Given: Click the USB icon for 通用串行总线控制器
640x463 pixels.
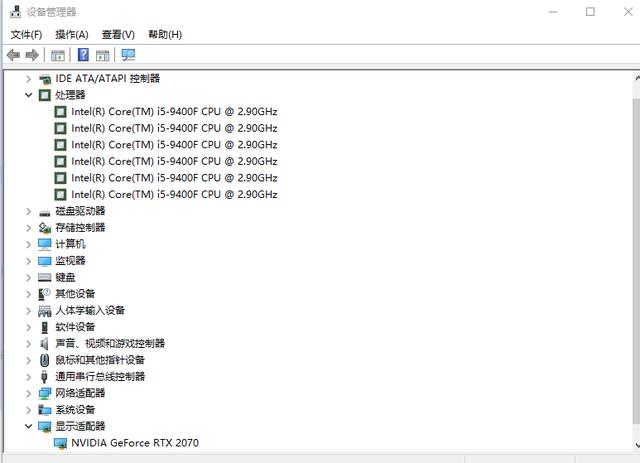Looking at the screenshot, I should (44, 376).
